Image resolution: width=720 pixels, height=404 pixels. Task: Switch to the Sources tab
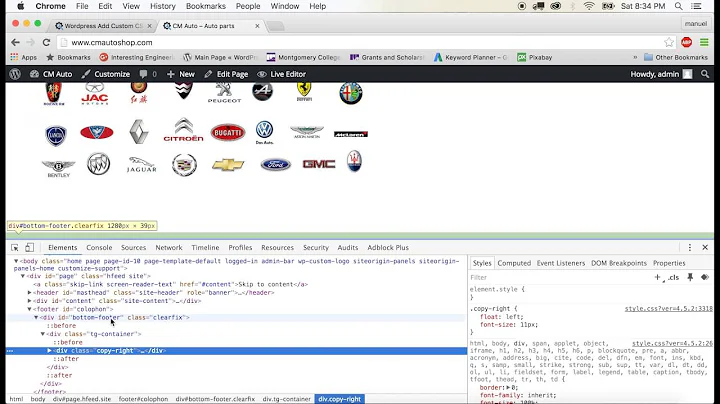(133, 247)
